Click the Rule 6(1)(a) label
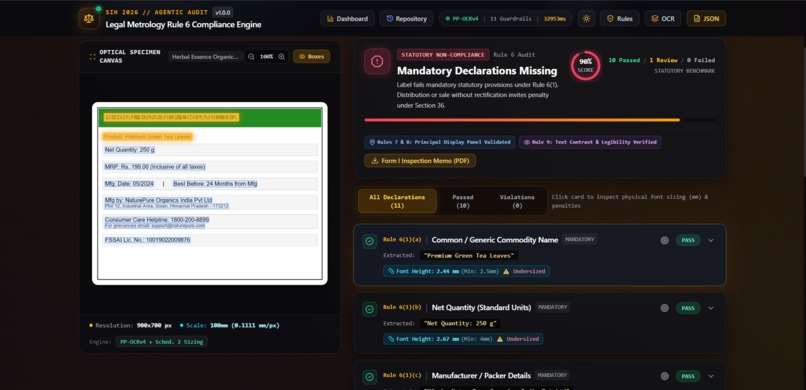This screenshot has height=390, width=806. [x=402, y=239]
